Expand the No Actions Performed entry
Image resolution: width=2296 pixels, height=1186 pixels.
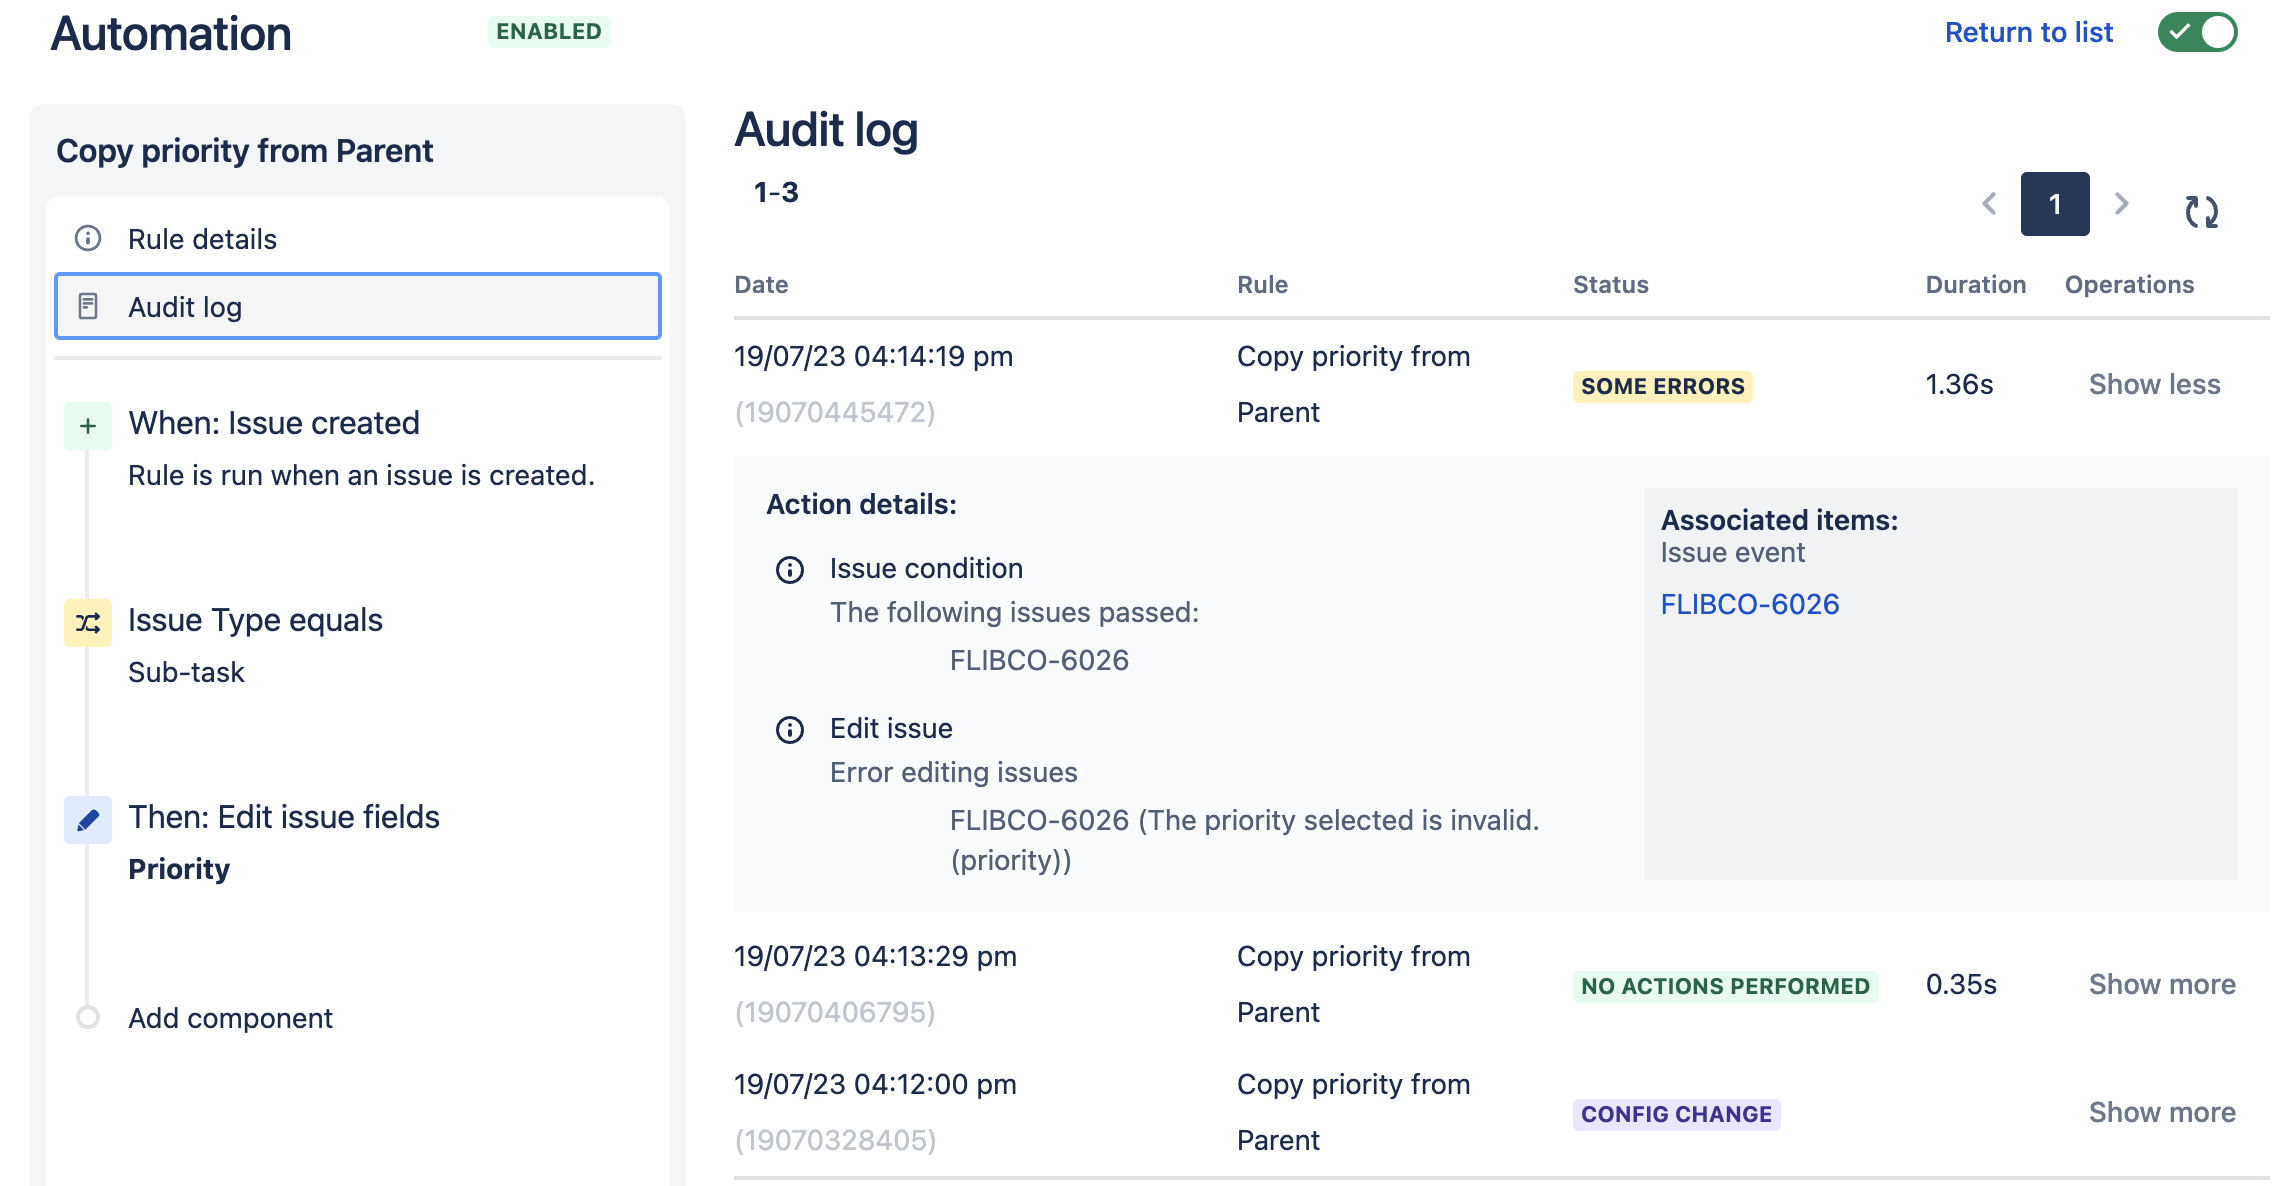pos(2162,984)
